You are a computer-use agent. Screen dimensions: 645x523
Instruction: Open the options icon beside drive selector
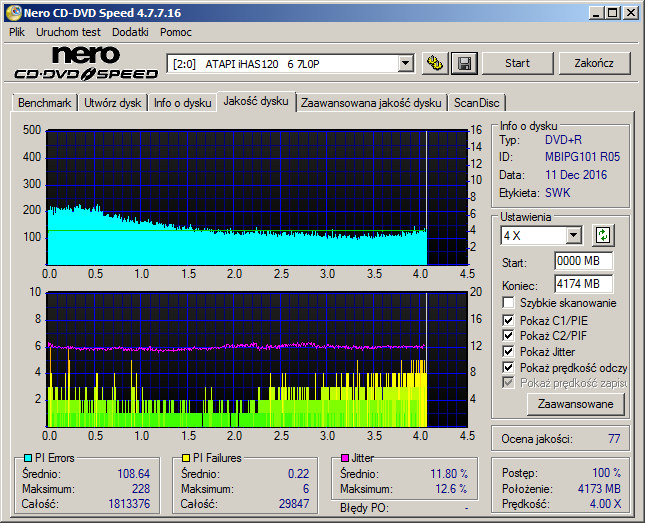click(434, 63)
